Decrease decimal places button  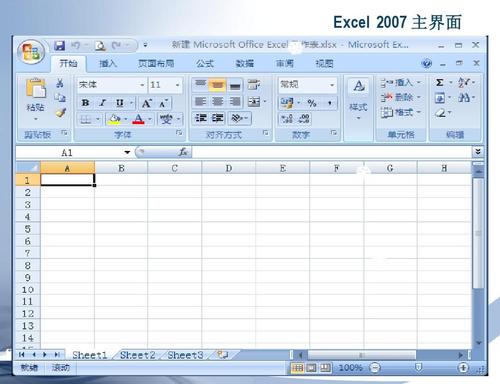(x=304, y=118)
